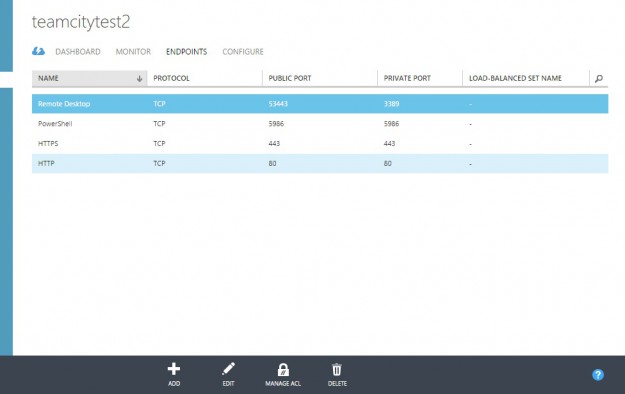625x394 pixels.
Task: Go to the Configure tab
Action: 243,51
